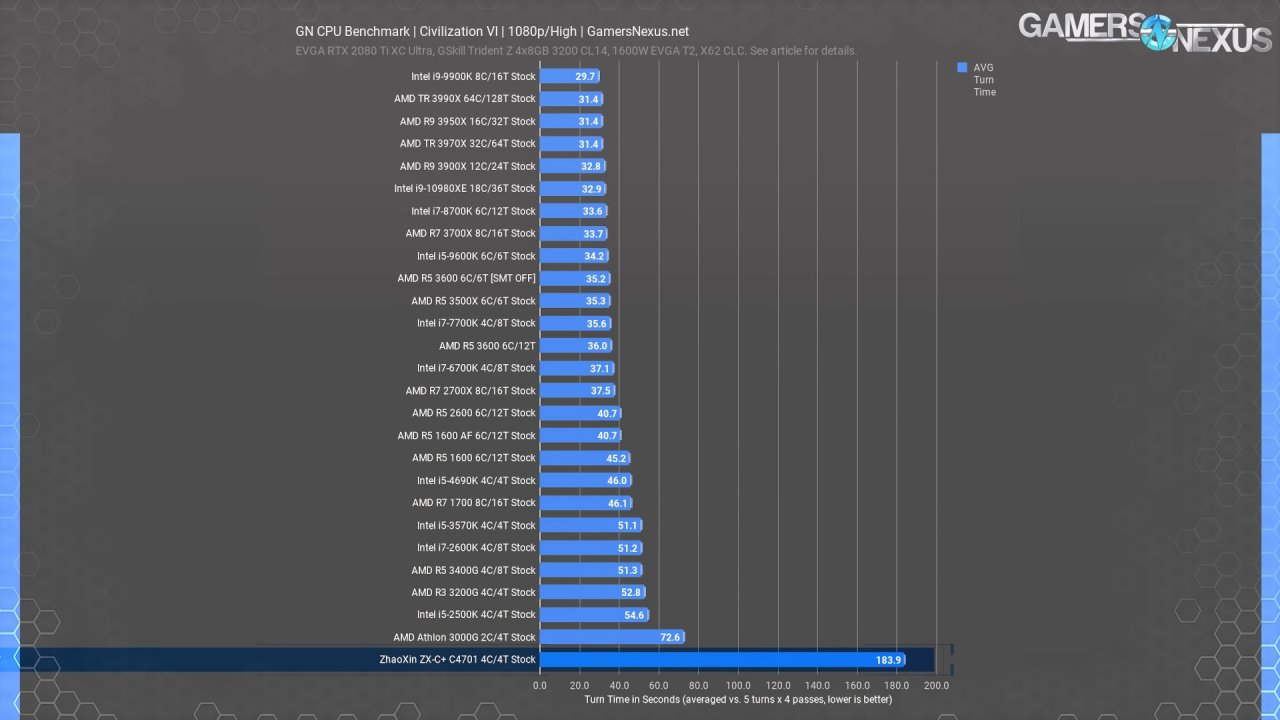Select the 'AMD R9 3950X 16C/32T Stock' label
Image resolution: width=1280 pixels, height=720 pixels.
point(468,121)
